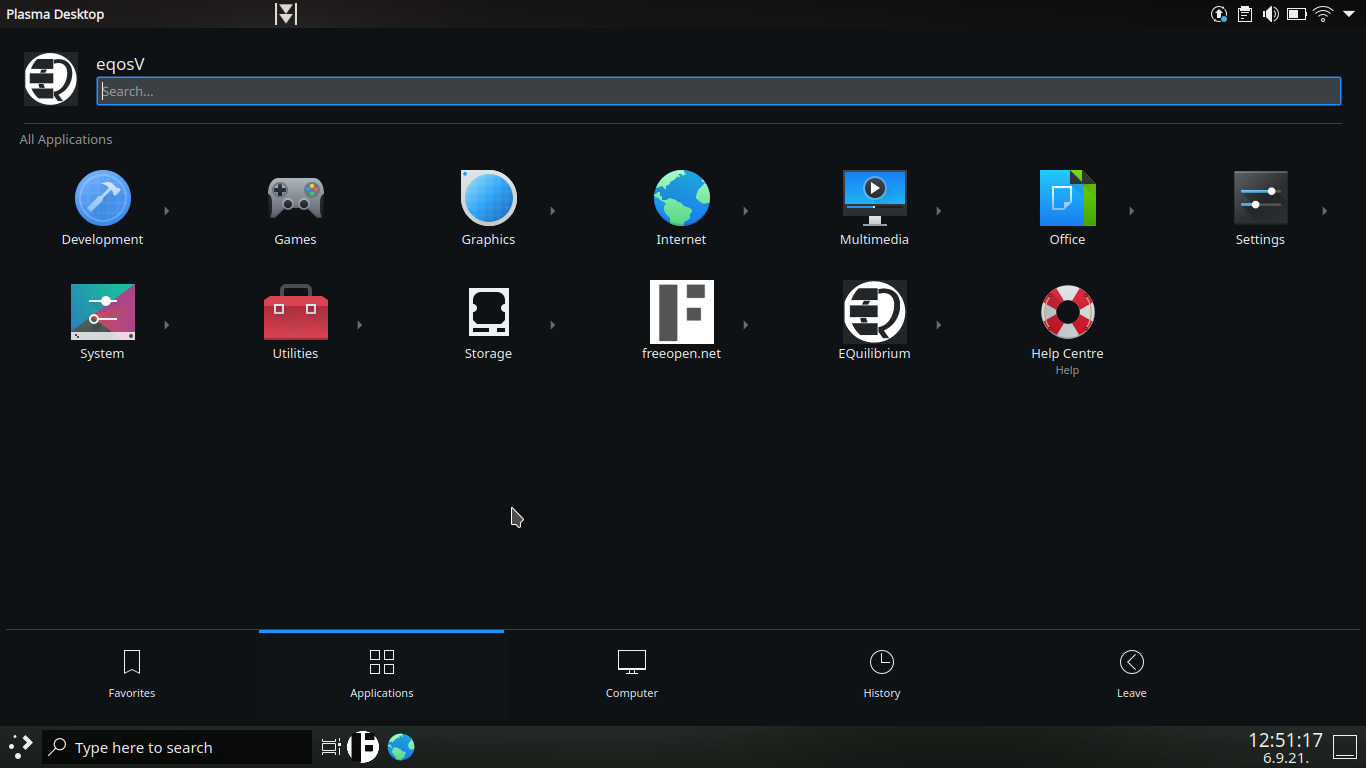Image resolution: width=1366 pixels, height=768 pixels.
Task: Expand the Utilities submenu arrow
Action: pyautogui.click(x=360, y=325)
